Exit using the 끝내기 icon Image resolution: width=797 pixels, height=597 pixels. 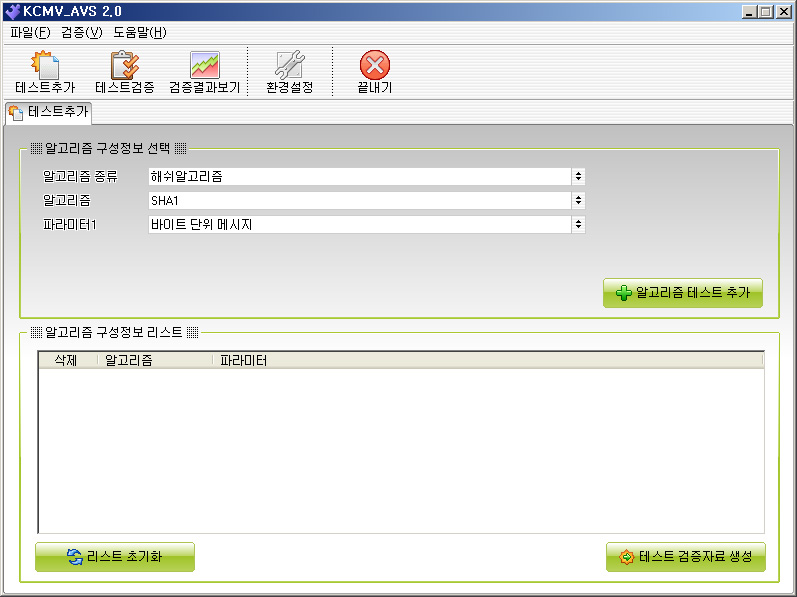[x=375, y=72]
